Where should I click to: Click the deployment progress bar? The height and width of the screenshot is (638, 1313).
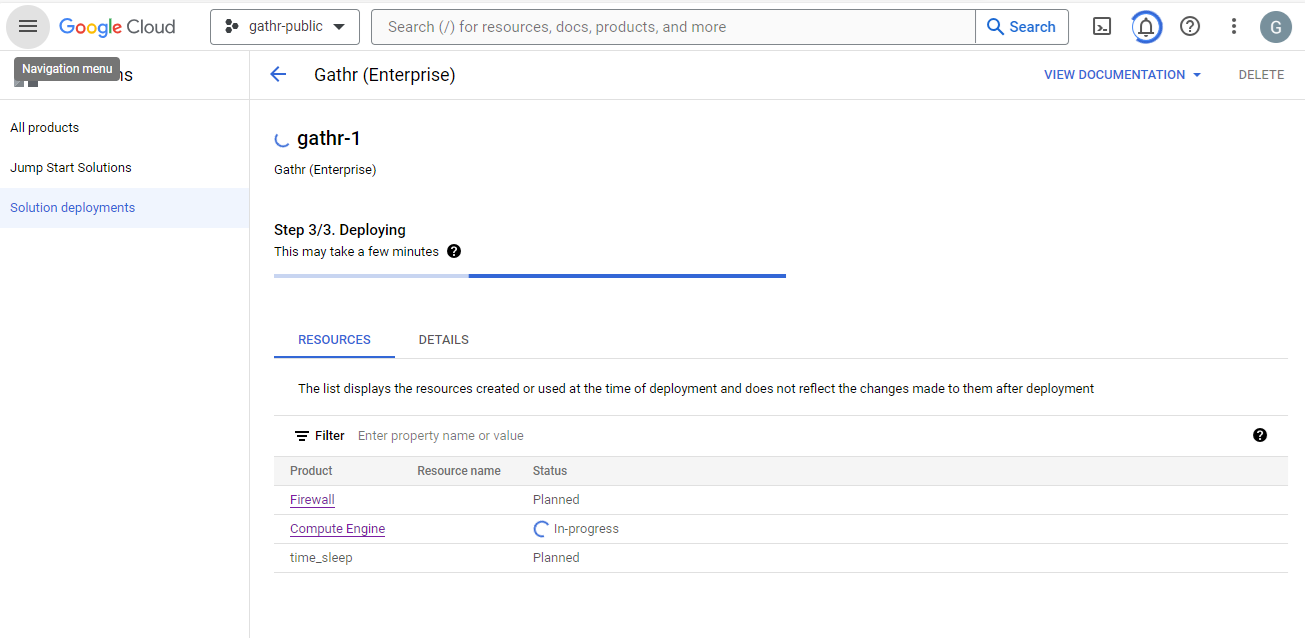(530, 275)
